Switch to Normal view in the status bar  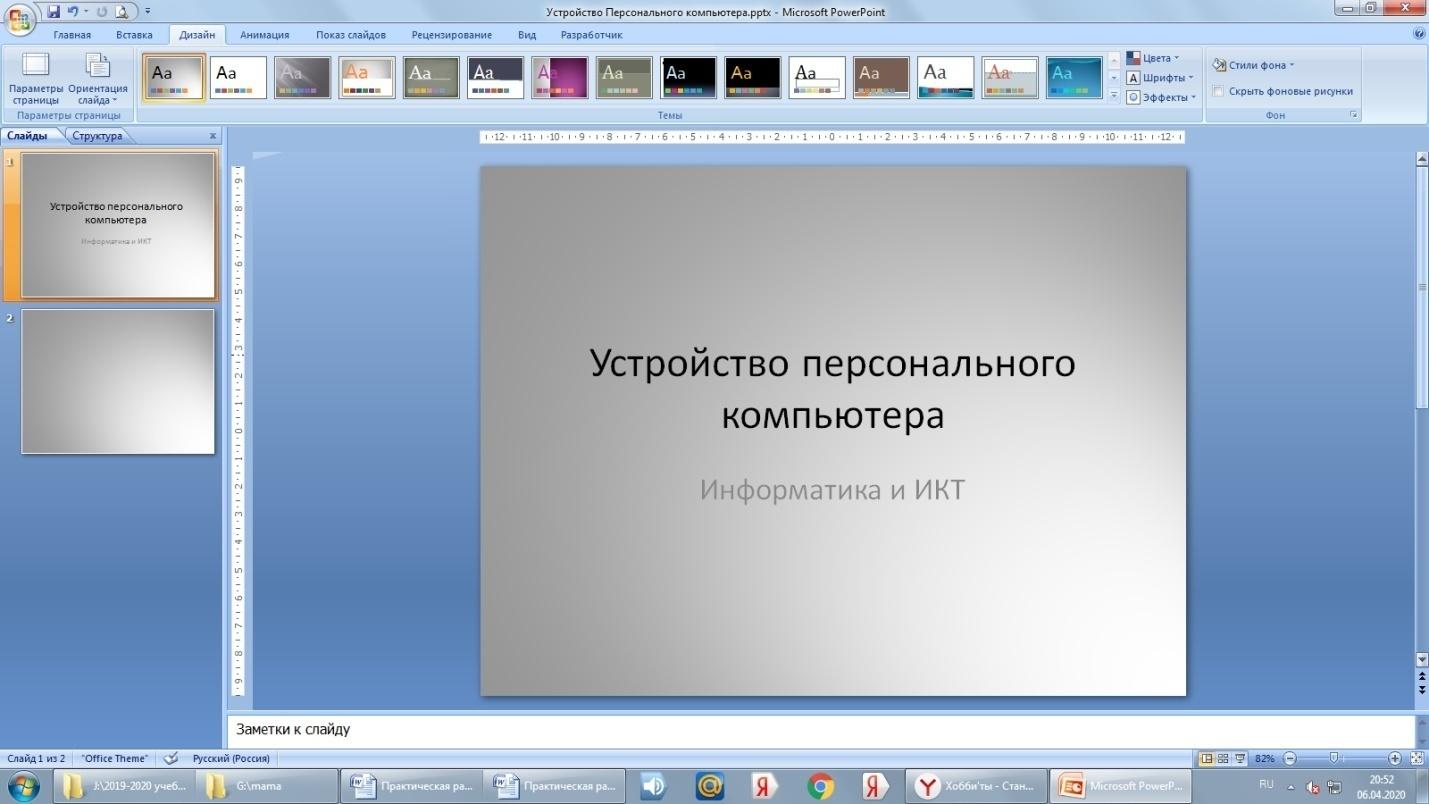pyautogui.click(x=1205, y=759)
